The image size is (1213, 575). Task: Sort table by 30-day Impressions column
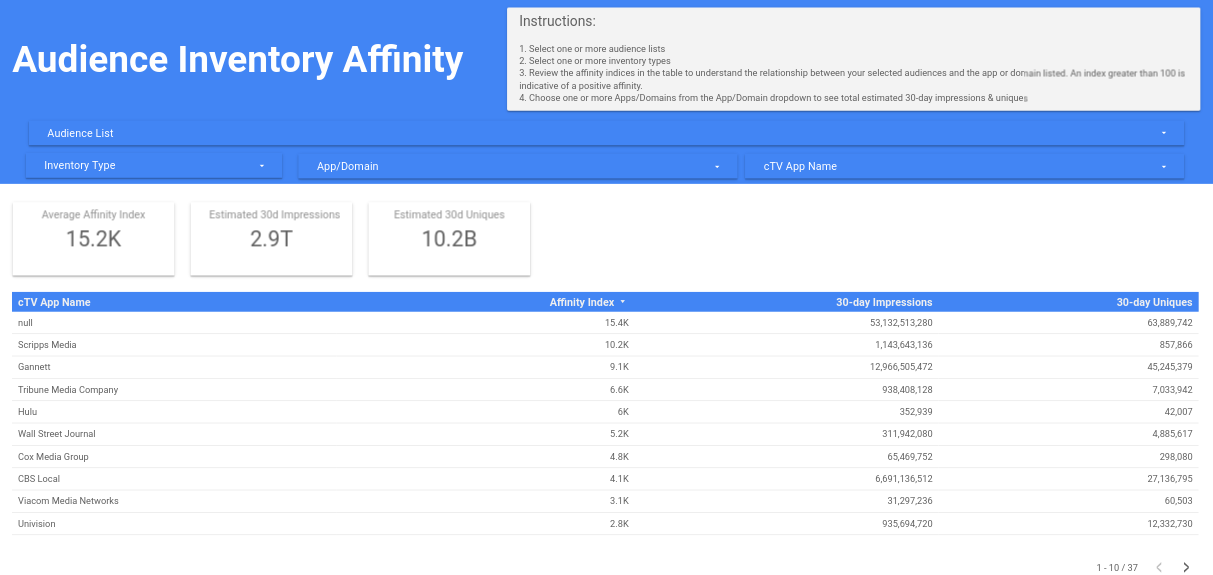884,302
